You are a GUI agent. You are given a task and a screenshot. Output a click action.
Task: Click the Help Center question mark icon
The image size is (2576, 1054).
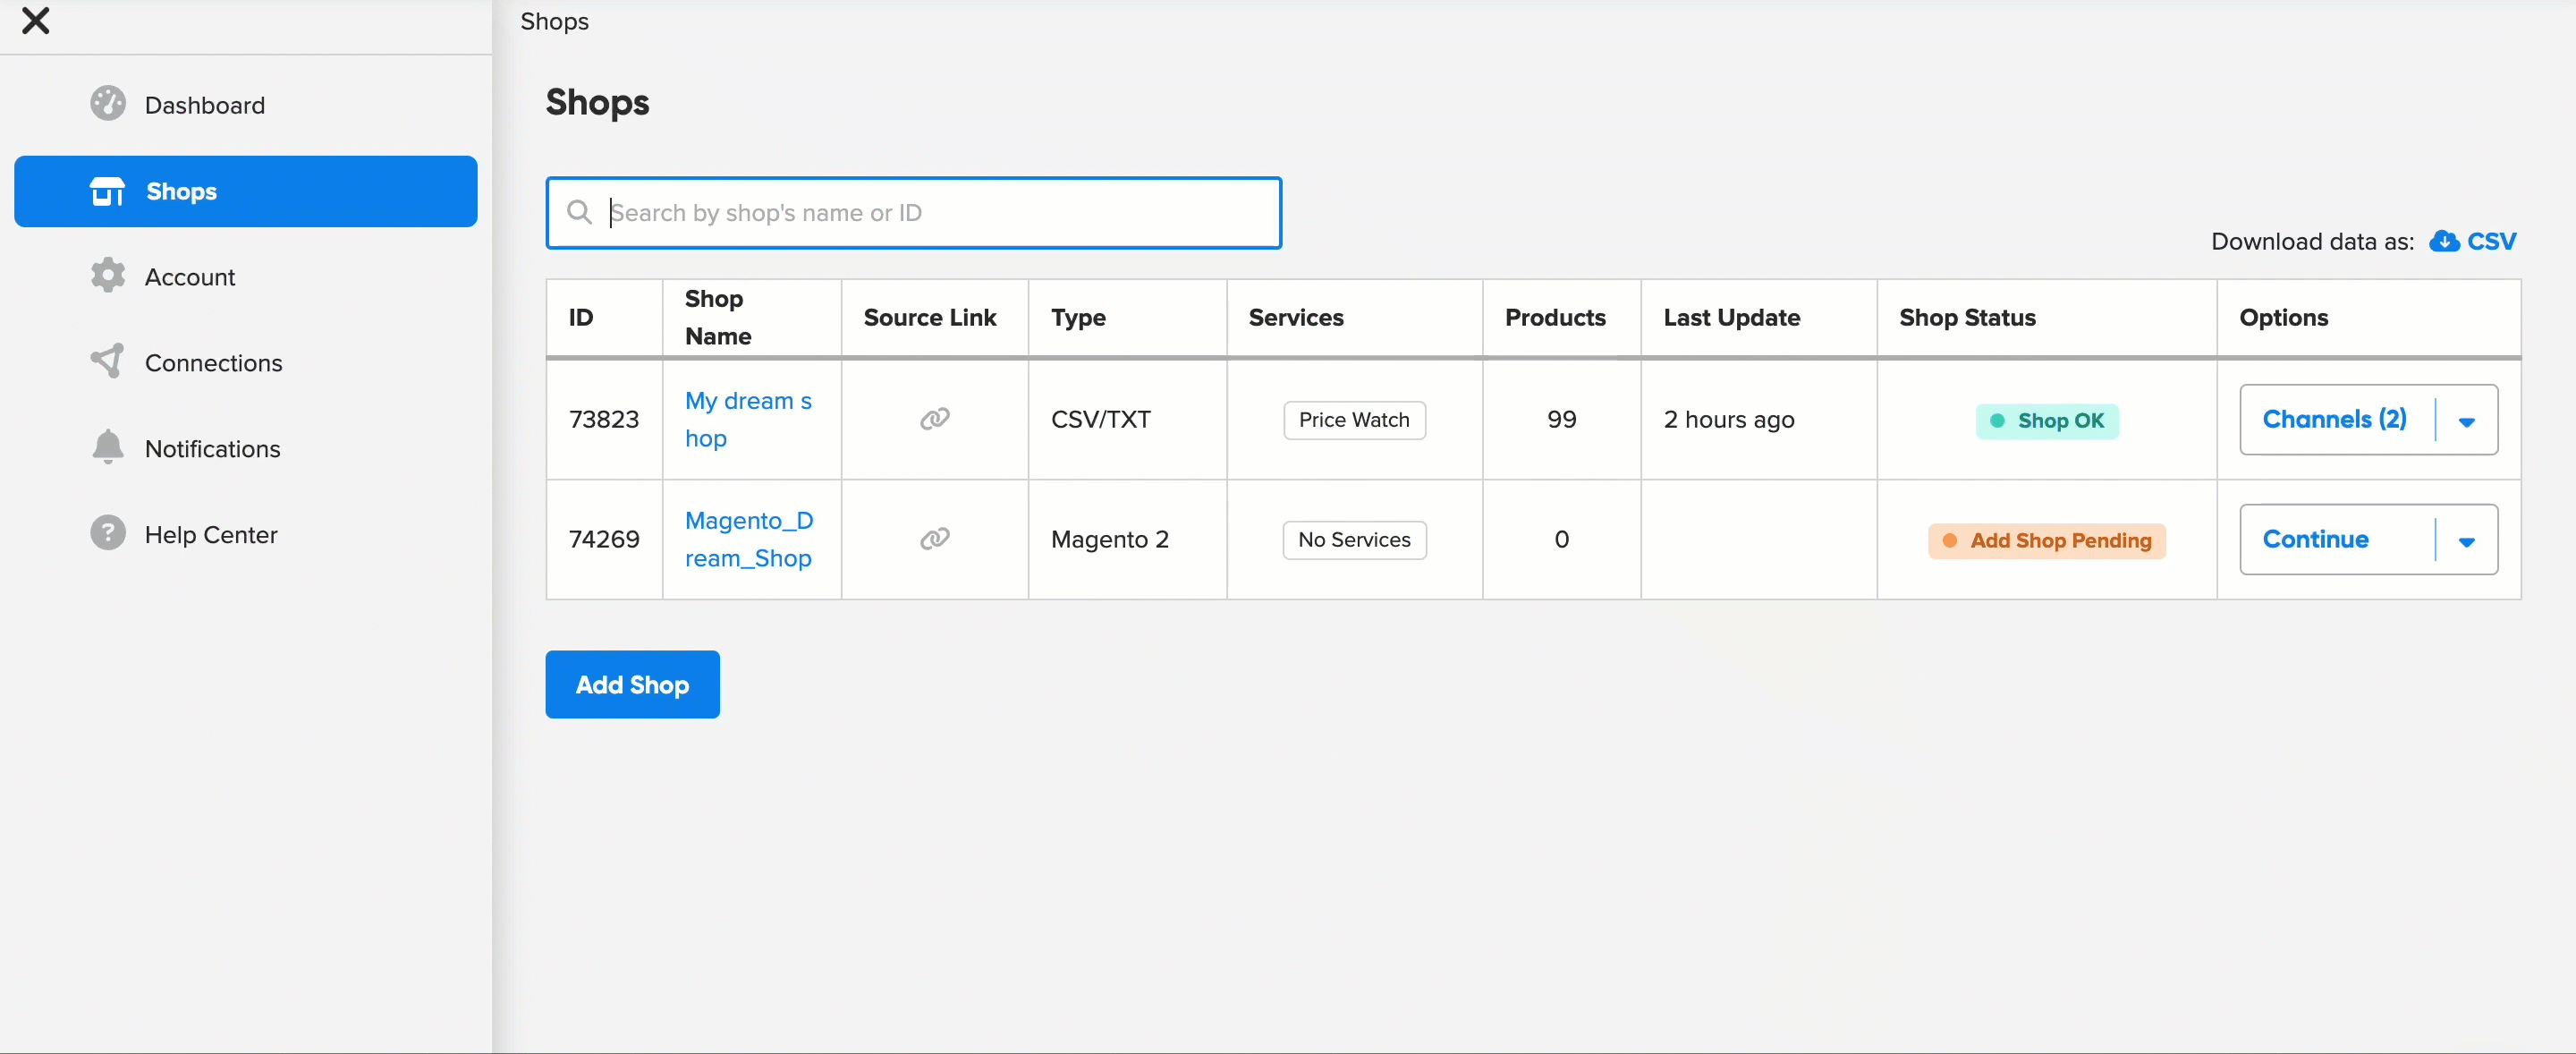click(108, 534)
